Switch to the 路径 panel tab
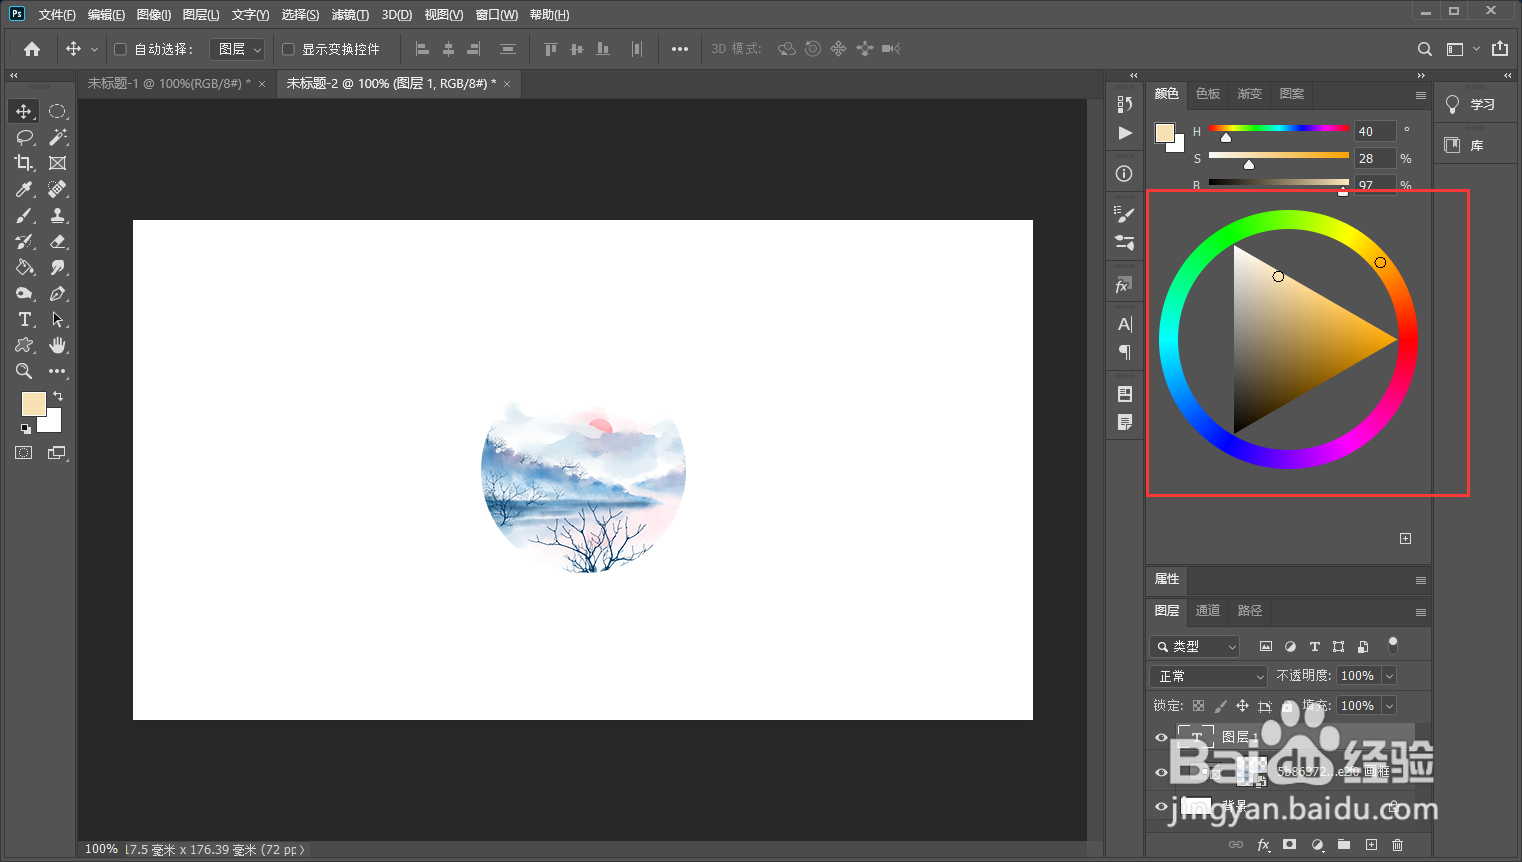The height and width of the screenshot is (862, 1522). (1250, 611)
